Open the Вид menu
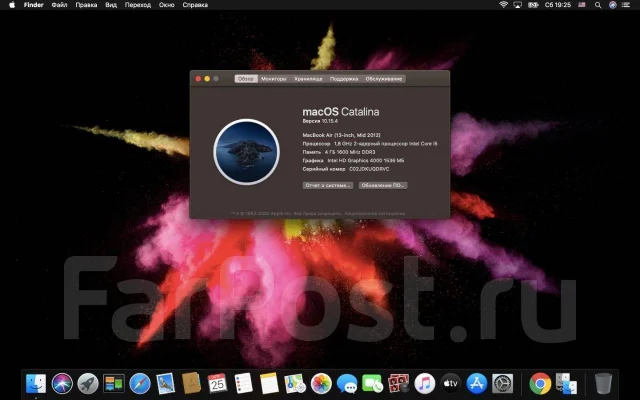The height and width of the screenshot is (400, 640). tap(111, 5)
